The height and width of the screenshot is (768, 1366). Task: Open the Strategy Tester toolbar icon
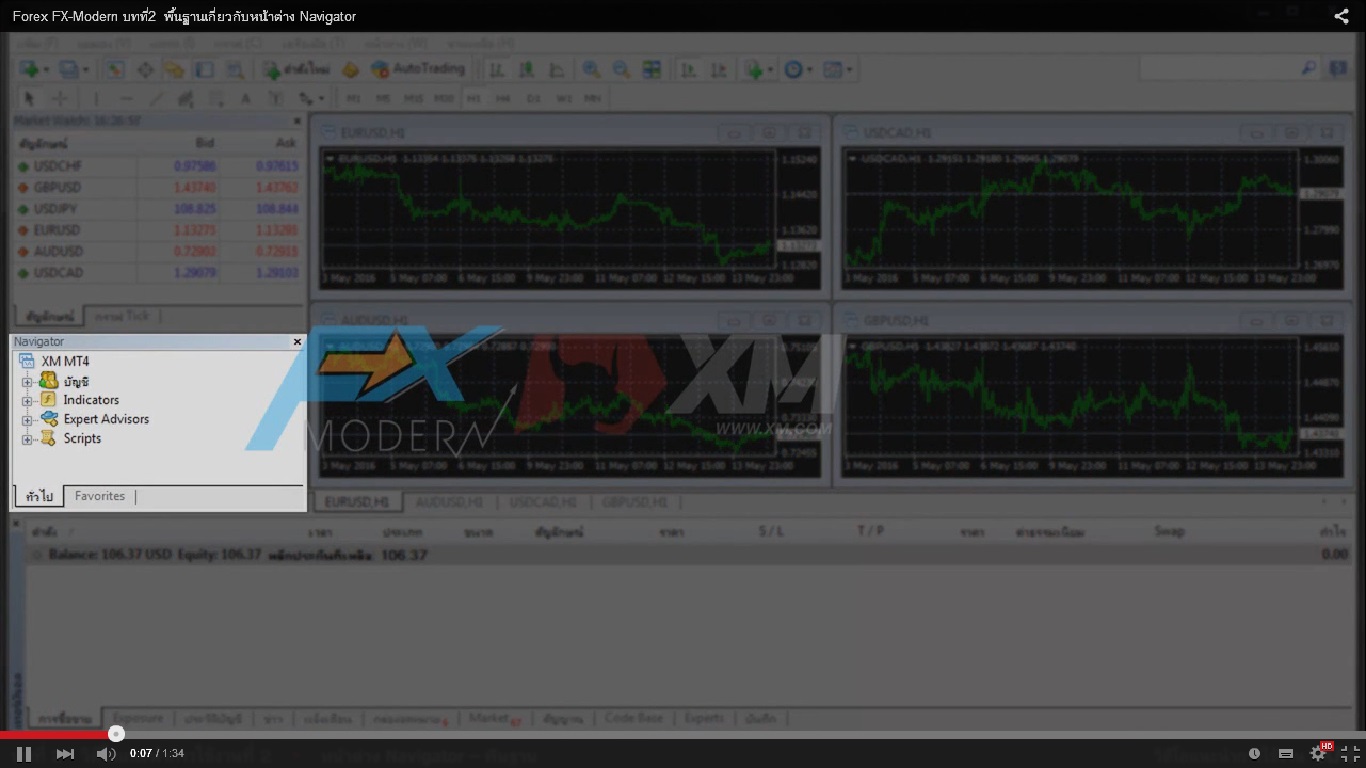(234, 70)
